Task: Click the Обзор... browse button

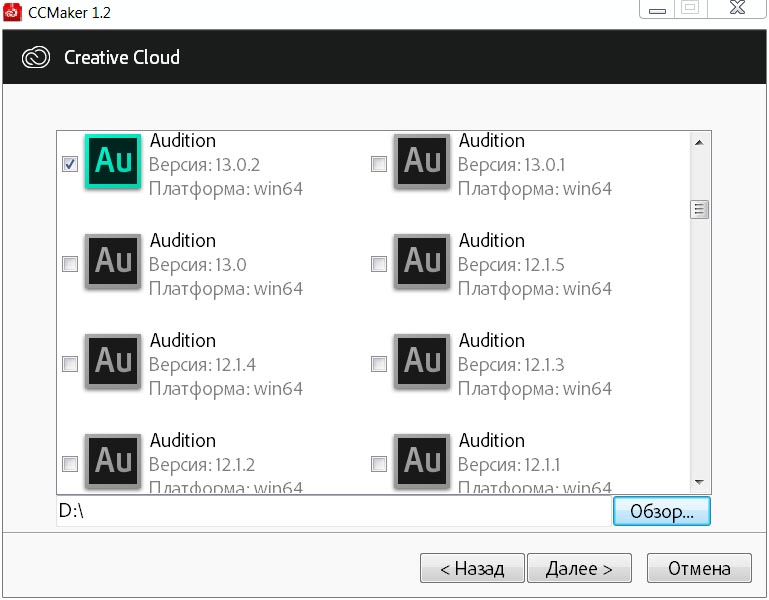Action: pyautogui.click(x=662, y=511)
